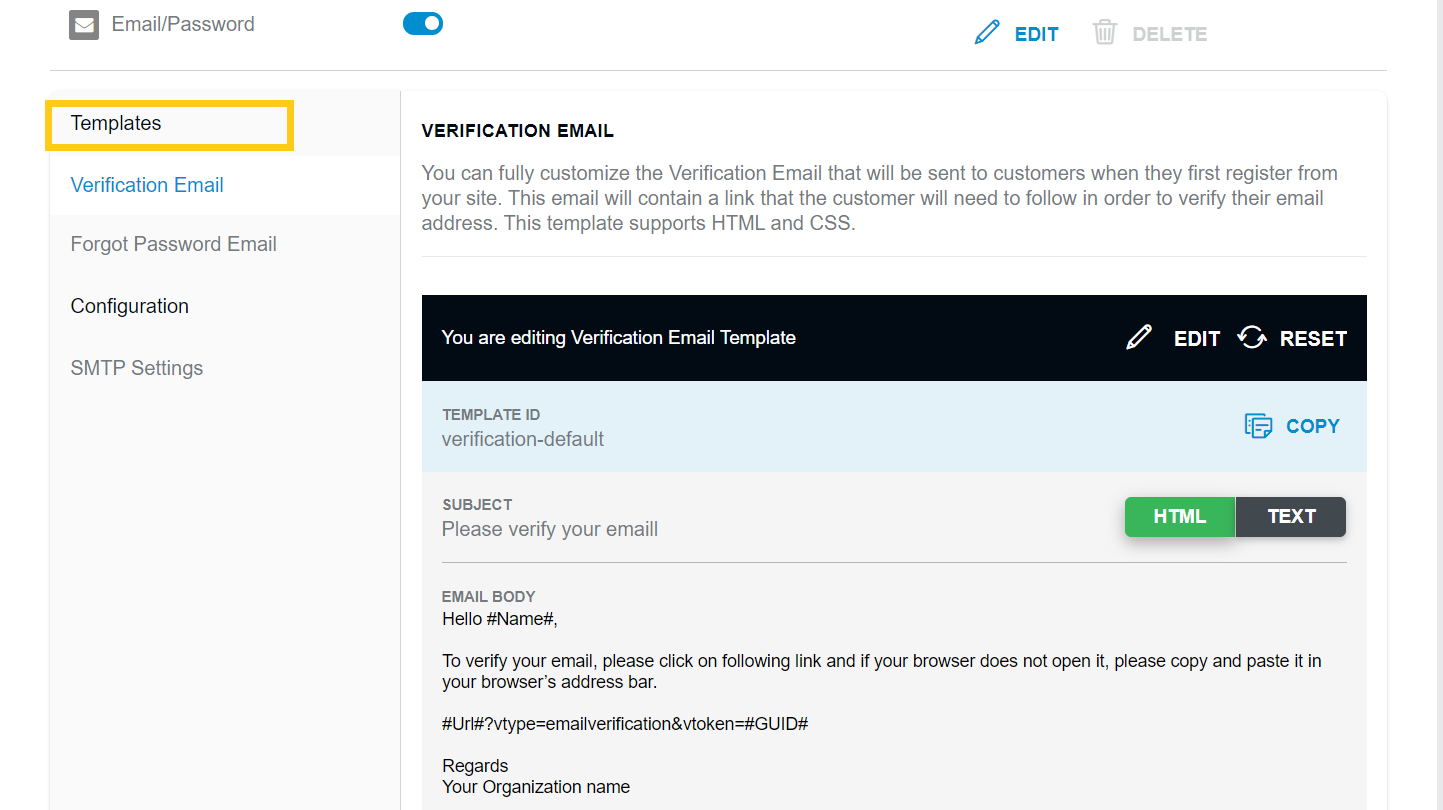Click the verification-default template ID text
1443x810 pixels.
(x=522, y=438)
